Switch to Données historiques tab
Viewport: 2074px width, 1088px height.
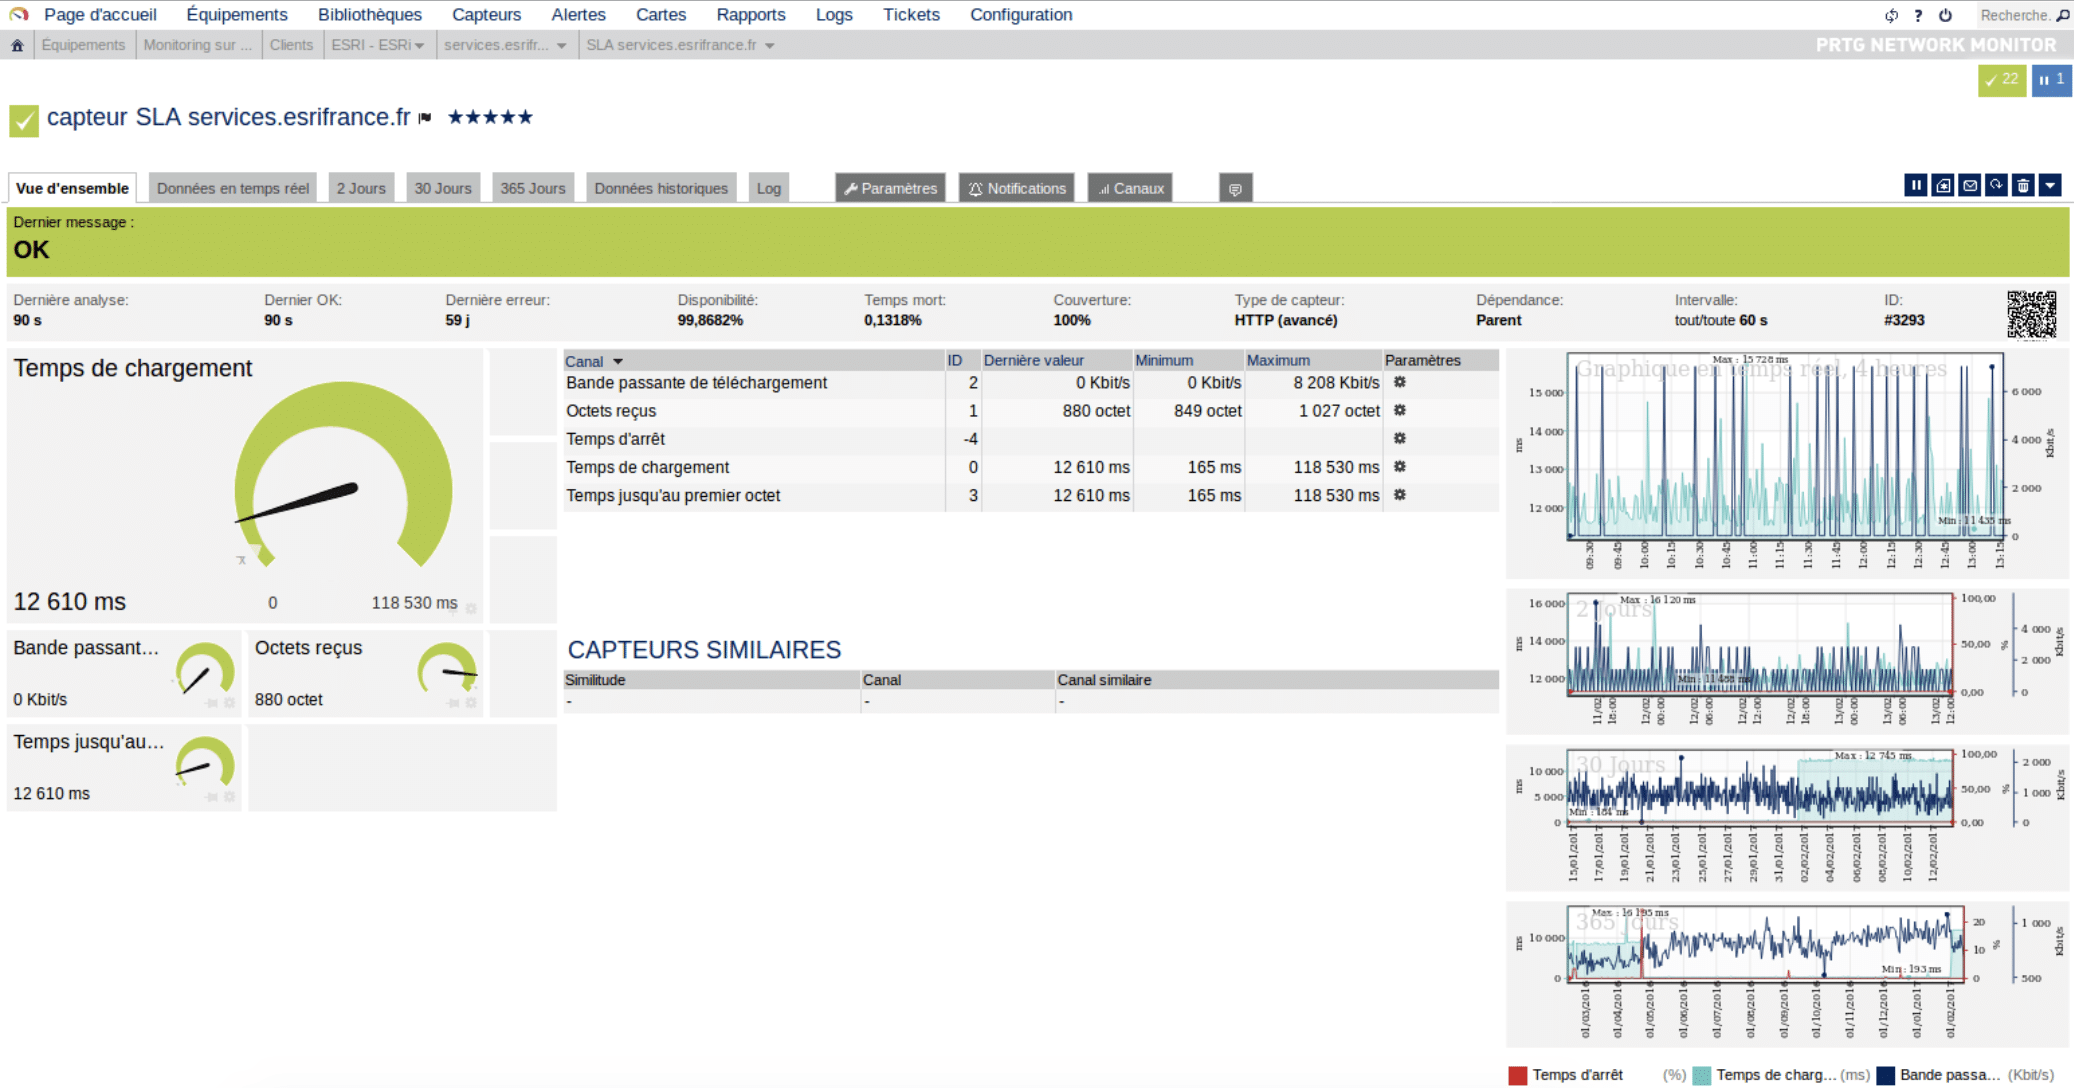tap(661, 188)
